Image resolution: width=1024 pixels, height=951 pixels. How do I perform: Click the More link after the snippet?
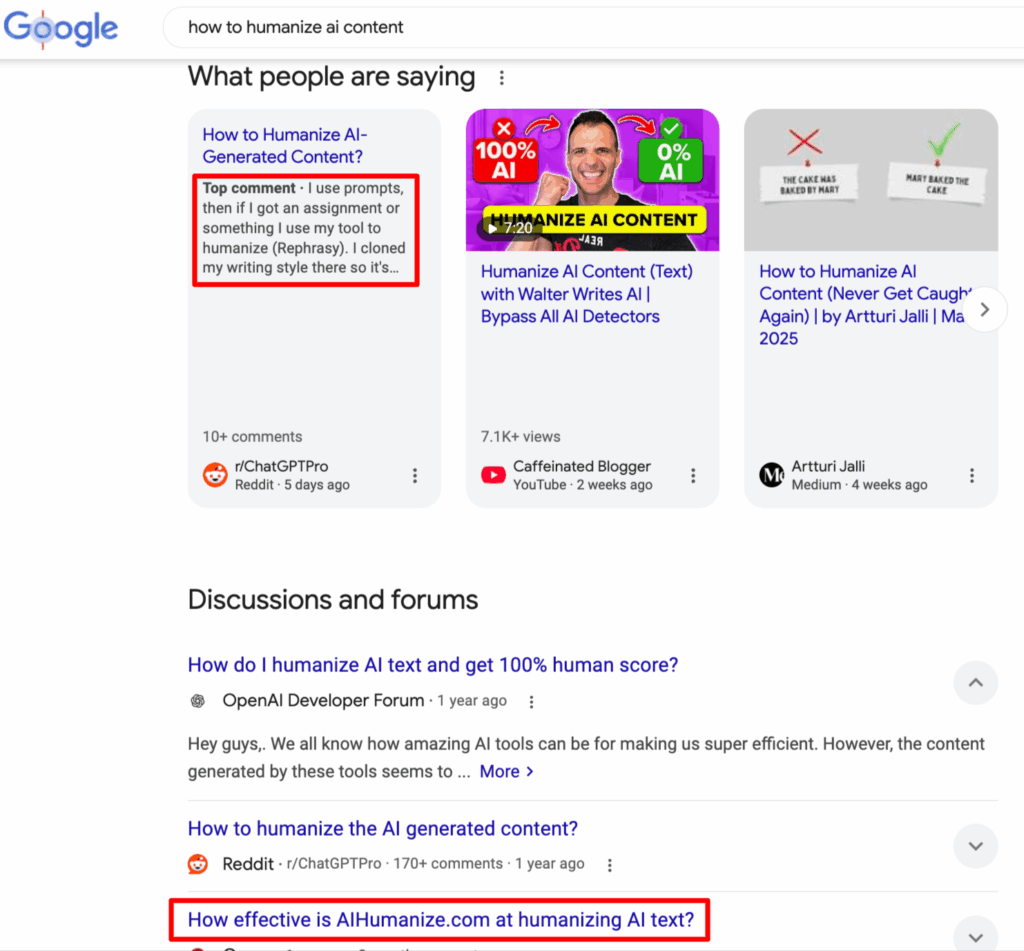point(507,771)
